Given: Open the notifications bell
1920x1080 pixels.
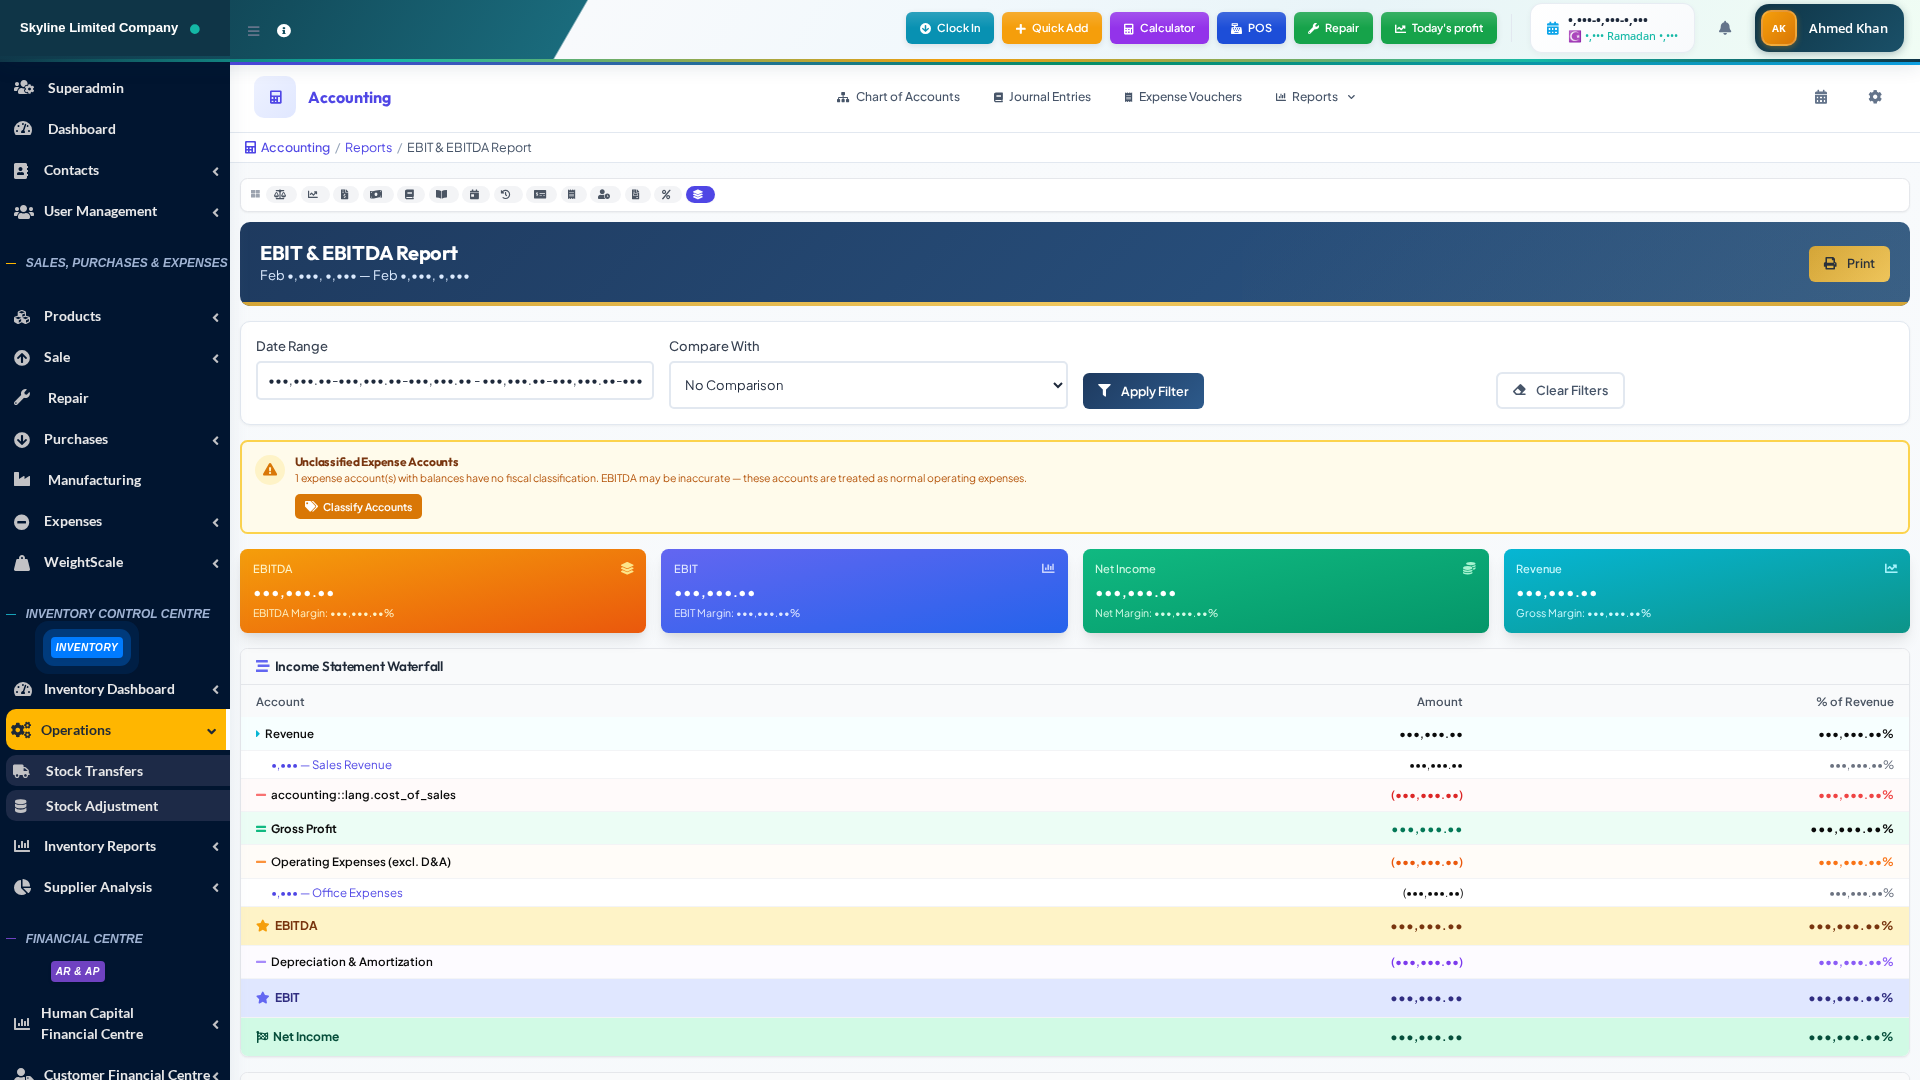Looking at the screenshot, I should pyautogui.click(x=1725, y=28).
